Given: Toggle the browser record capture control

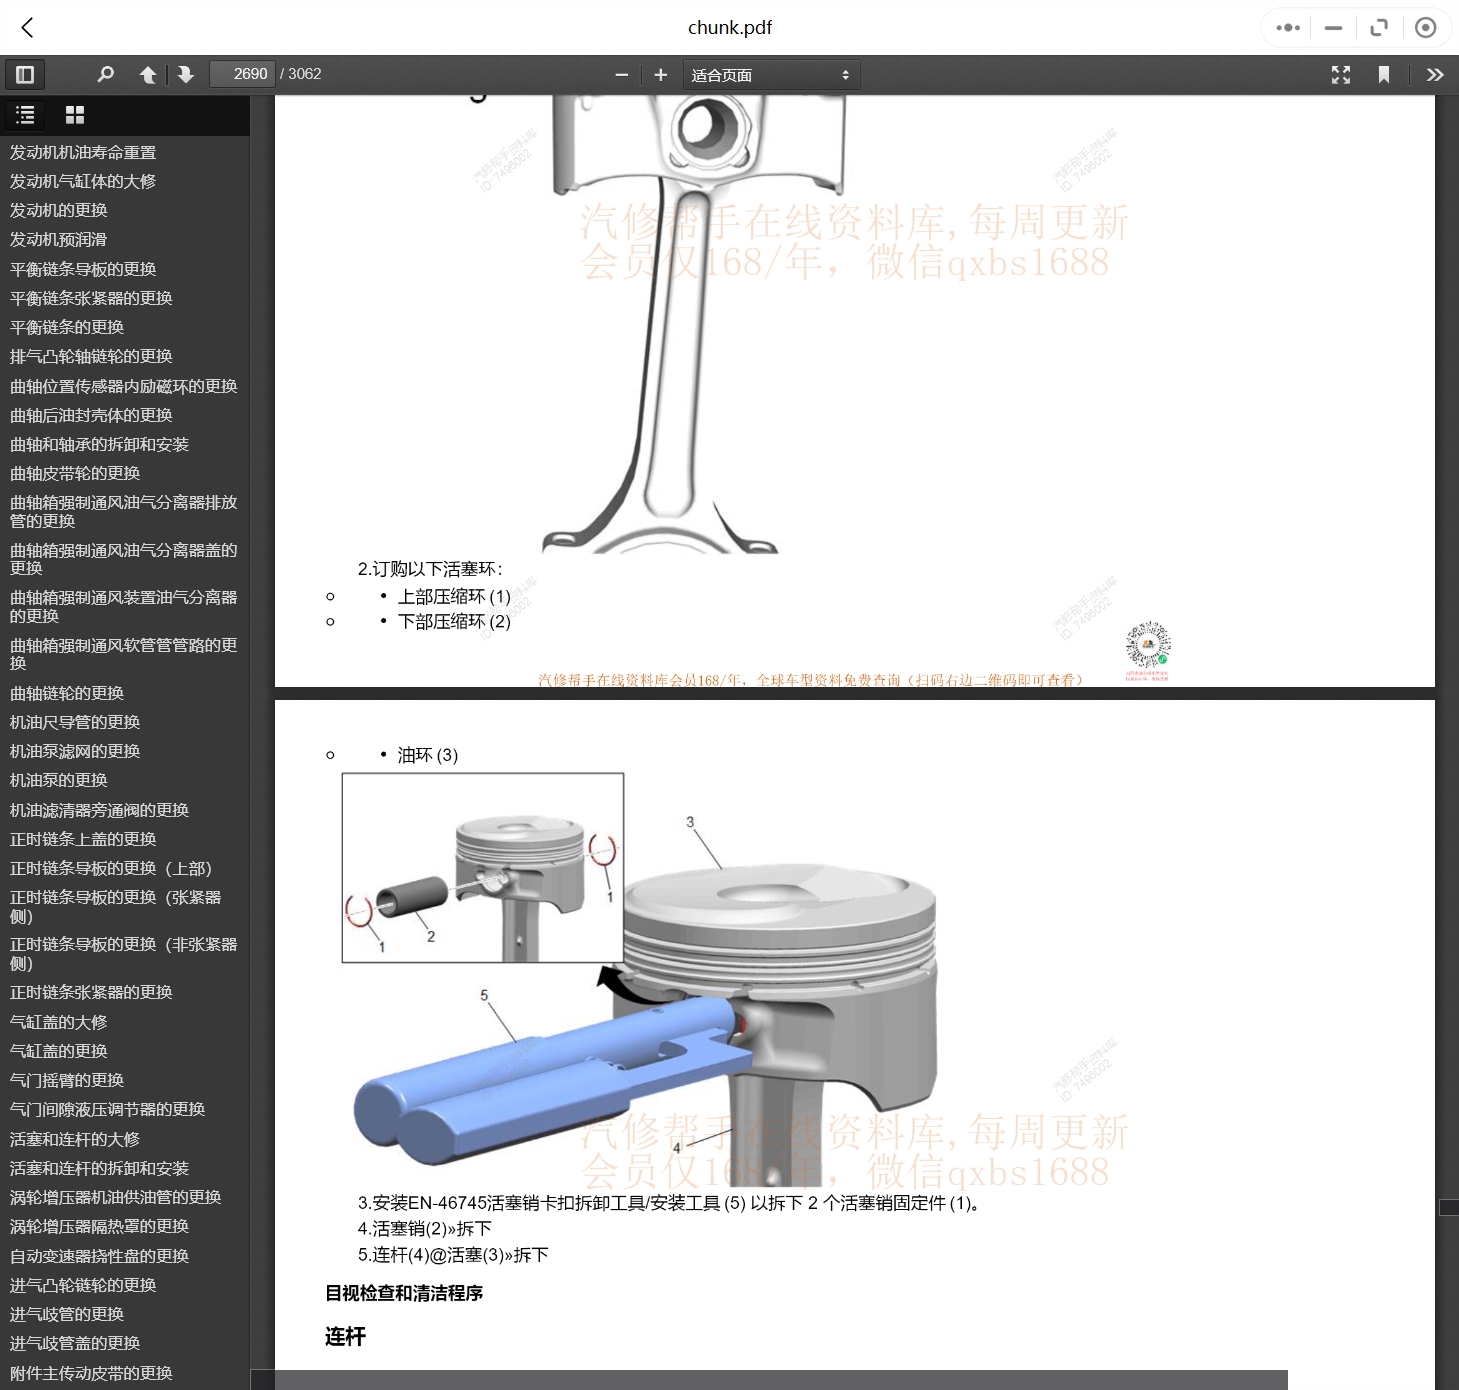Looking at the screenshot, I should tap(1425, 27).
